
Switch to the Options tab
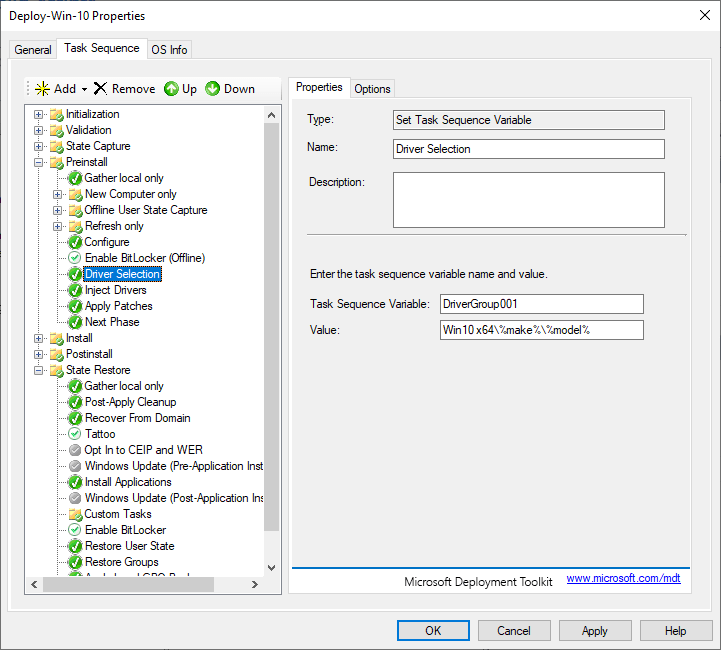[x=372, y=89]
